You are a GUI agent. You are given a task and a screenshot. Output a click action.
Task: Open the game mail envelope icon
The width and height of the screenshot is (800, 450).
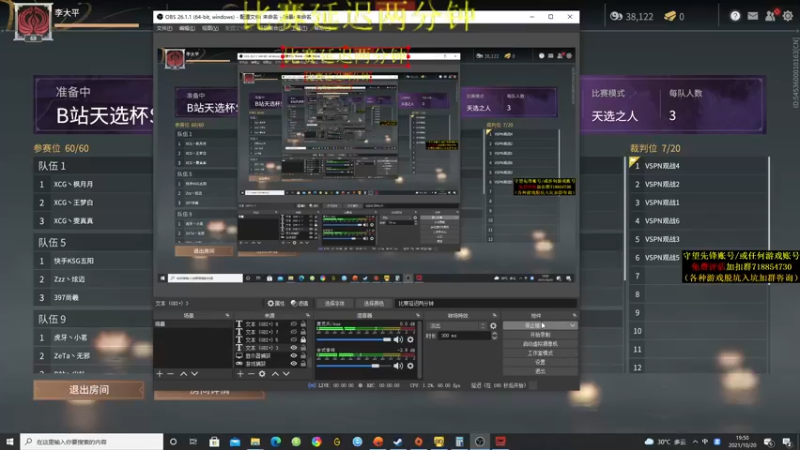coord(753,16)
